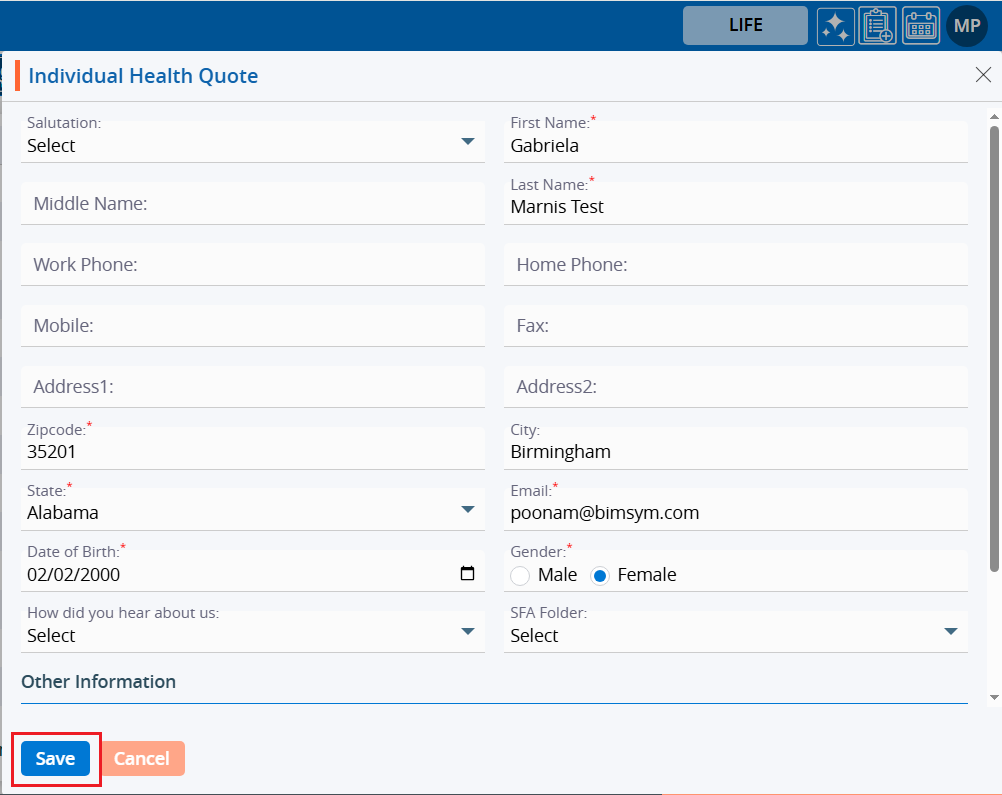Image resolution: width=1002 pixels, height=795 pixels.
Task: Open the State dropdown showing Alabama
Action: (467, 510)
